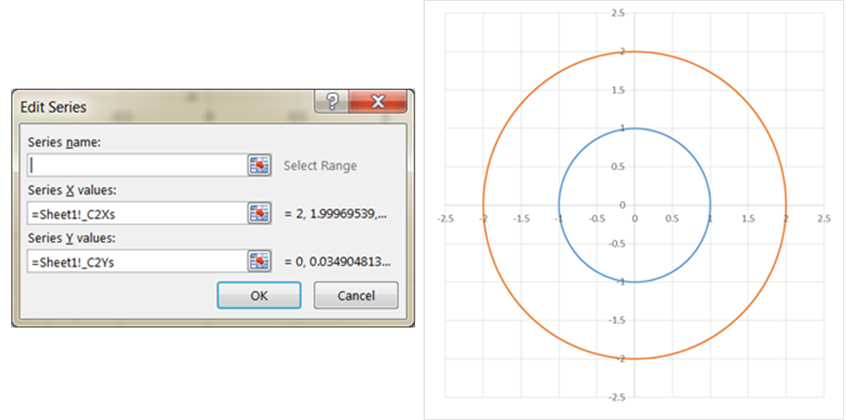Click the range selector icon for Series X values
867x420 pixels.
(260, 213)
